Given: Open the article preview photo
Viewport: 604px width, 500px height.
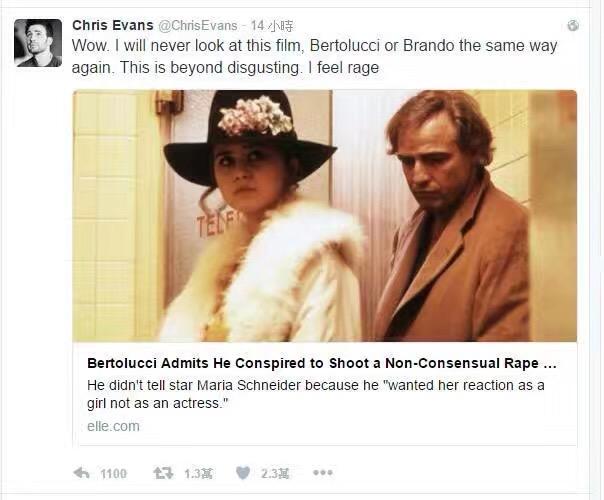Looking at the screenshot, I should coord(324,216).
